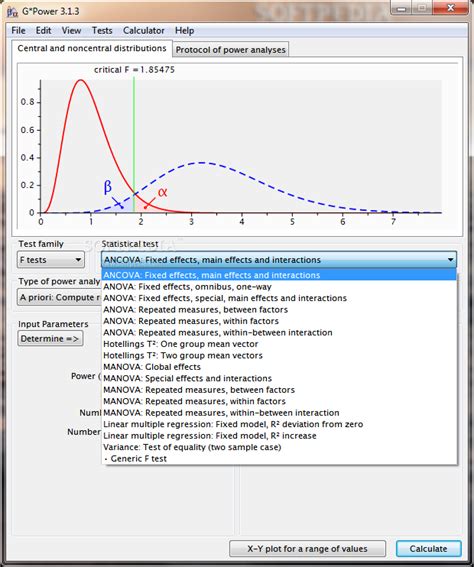
Task: Select Variance: Test of equality (two sample case)
Action: click(279, 447)
